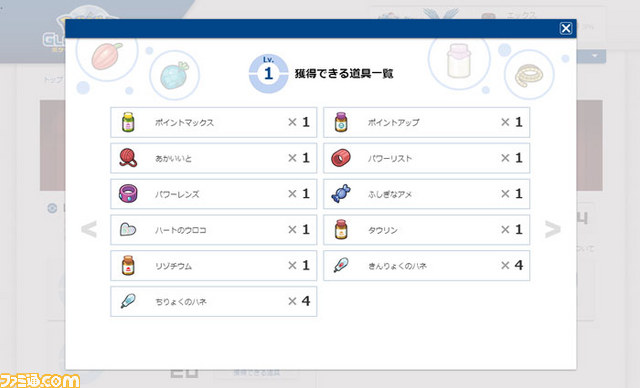Viewport: 640px width, 388px height.
Task: Select the ポイントアップ item name
Action: click(393, 122)
